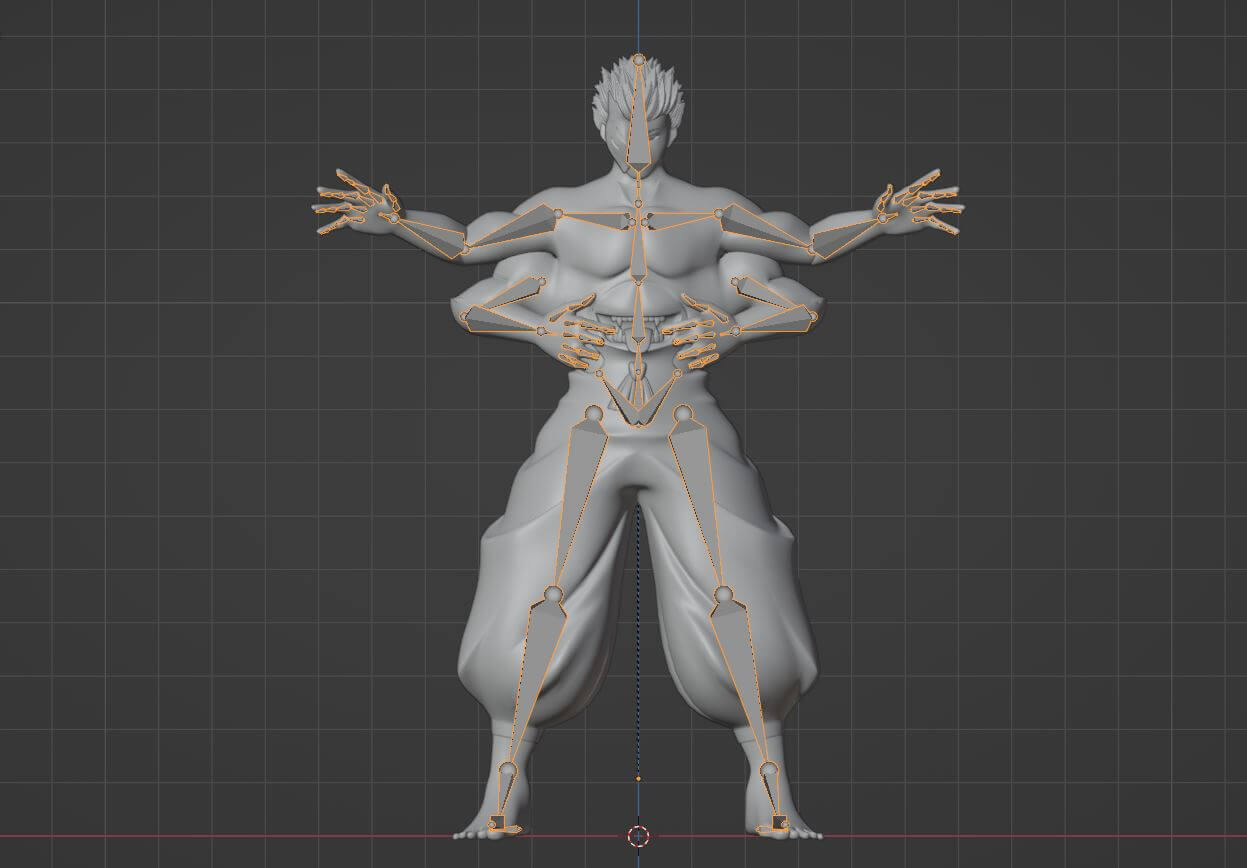Click the 3D cursor at the world origin
Image resolution: width=1247 pixels, height=868 pixels.
[x=638, y=835]
